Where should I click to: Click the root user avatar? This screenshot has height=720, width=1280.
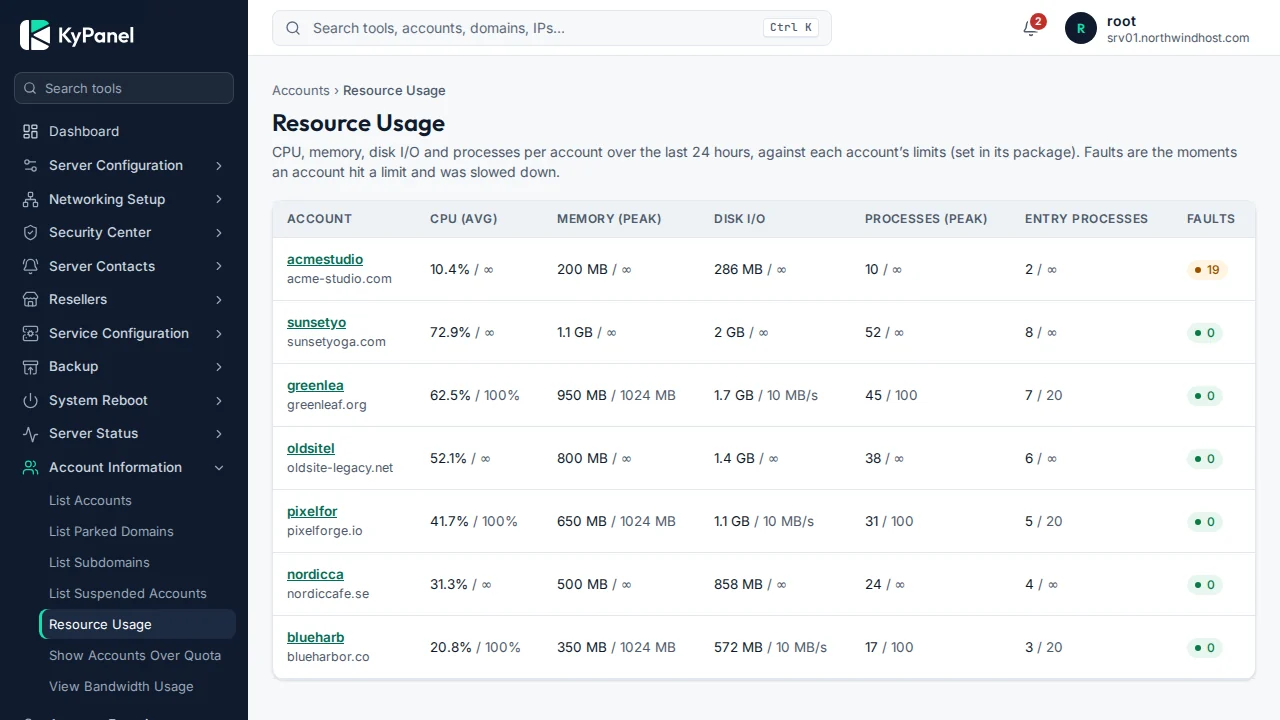tap(1081, 28)
